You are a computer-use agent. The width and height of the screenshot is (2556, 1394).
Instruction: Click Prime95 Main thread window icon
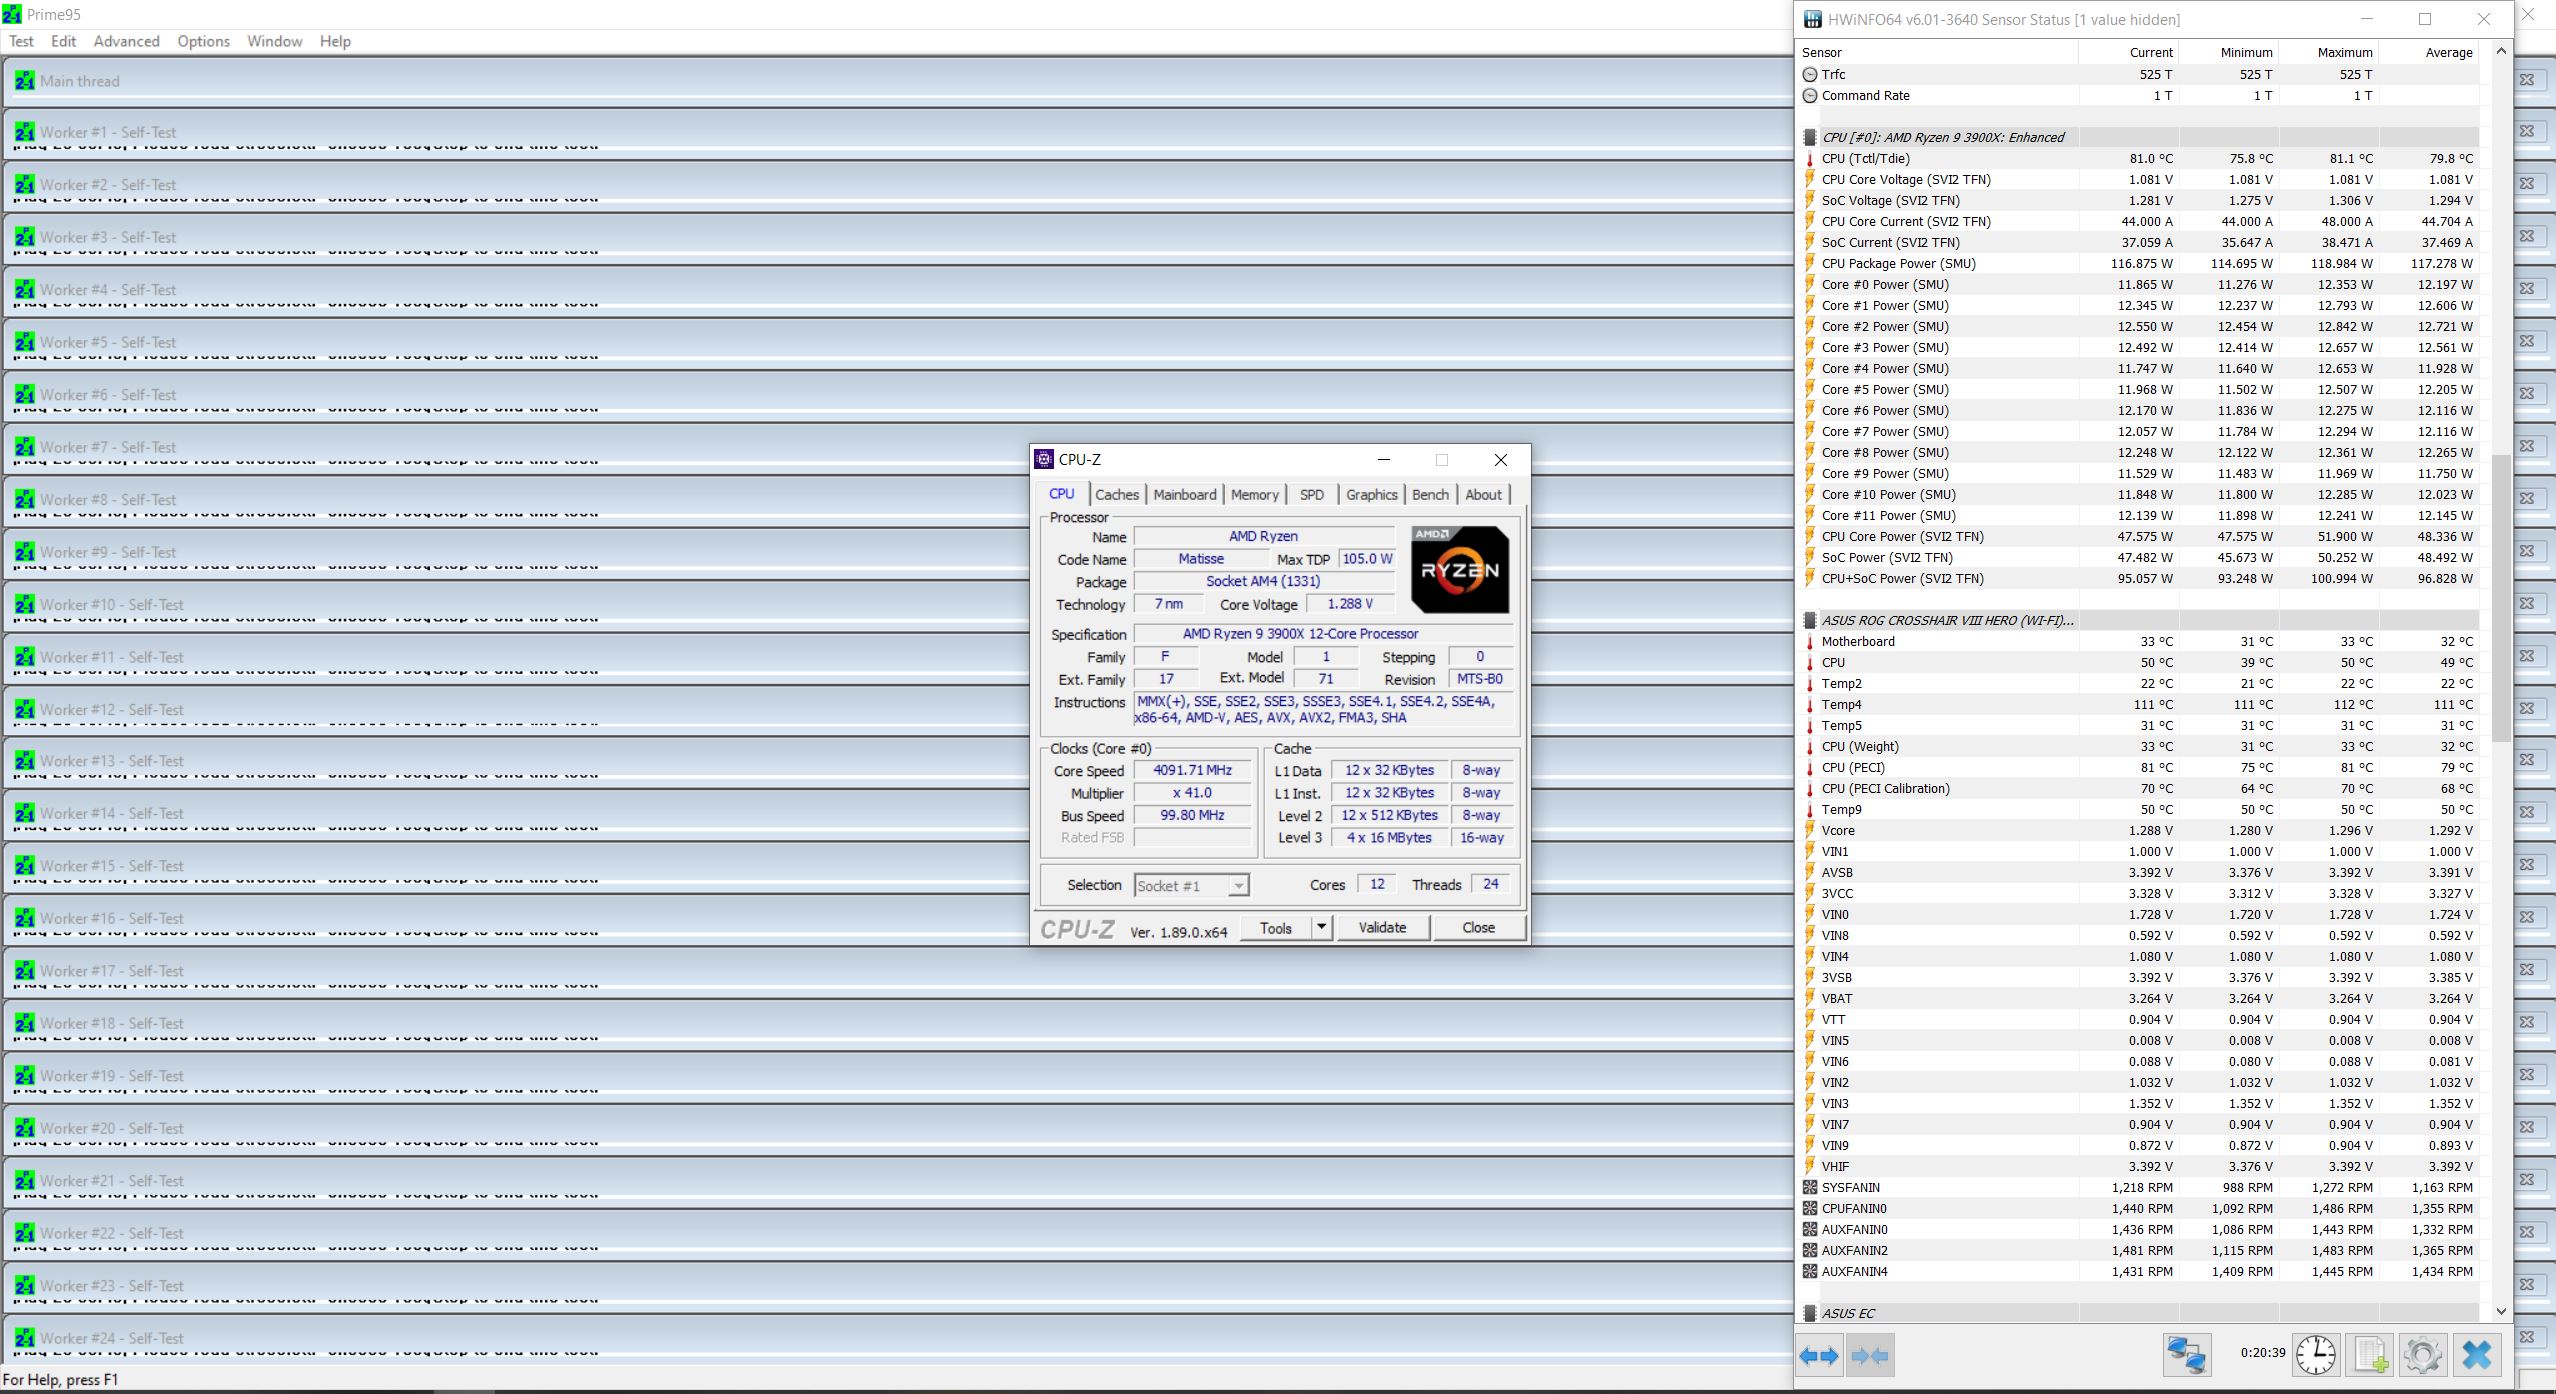(x=25, y=81)
